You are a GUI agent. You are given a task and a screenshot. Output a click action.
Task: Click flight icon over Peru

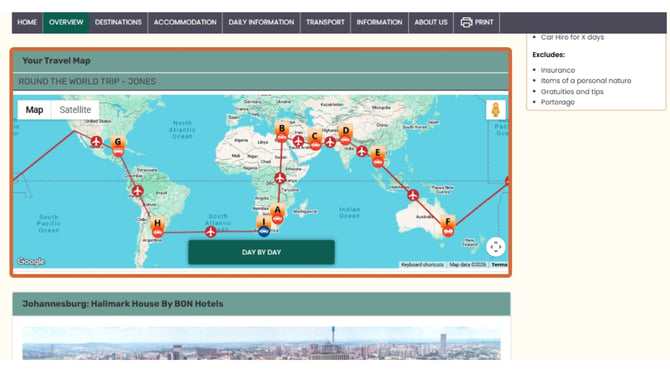pyautogui.click(x=137, y=191)
